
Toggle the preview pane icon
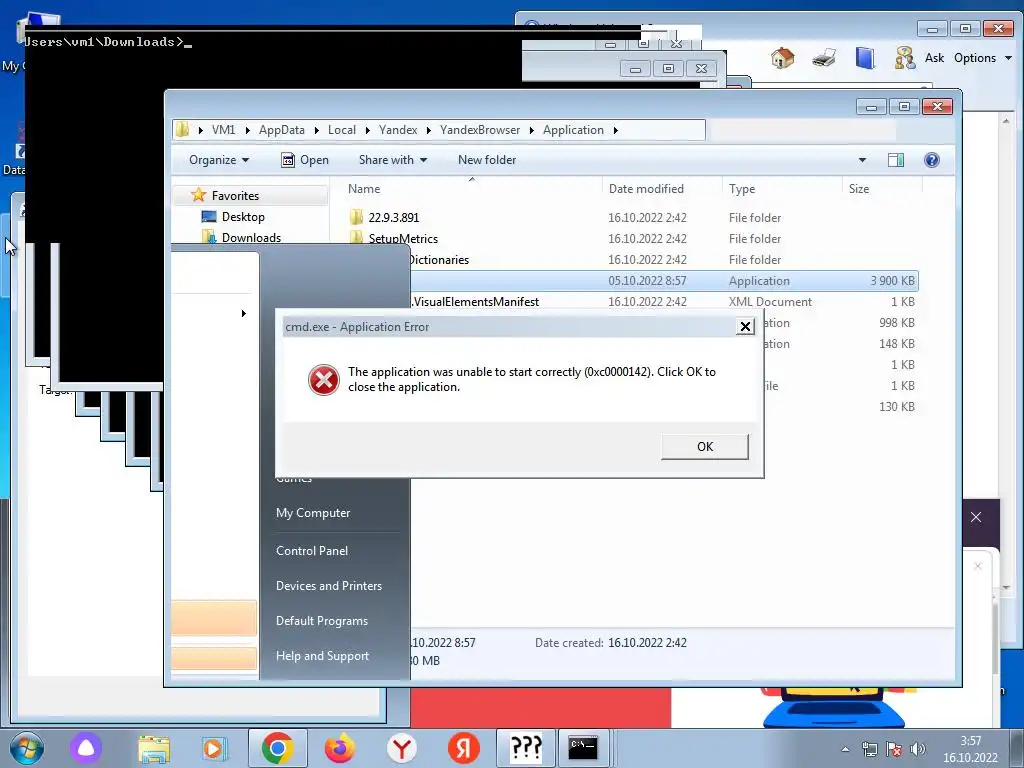(895, 160)
